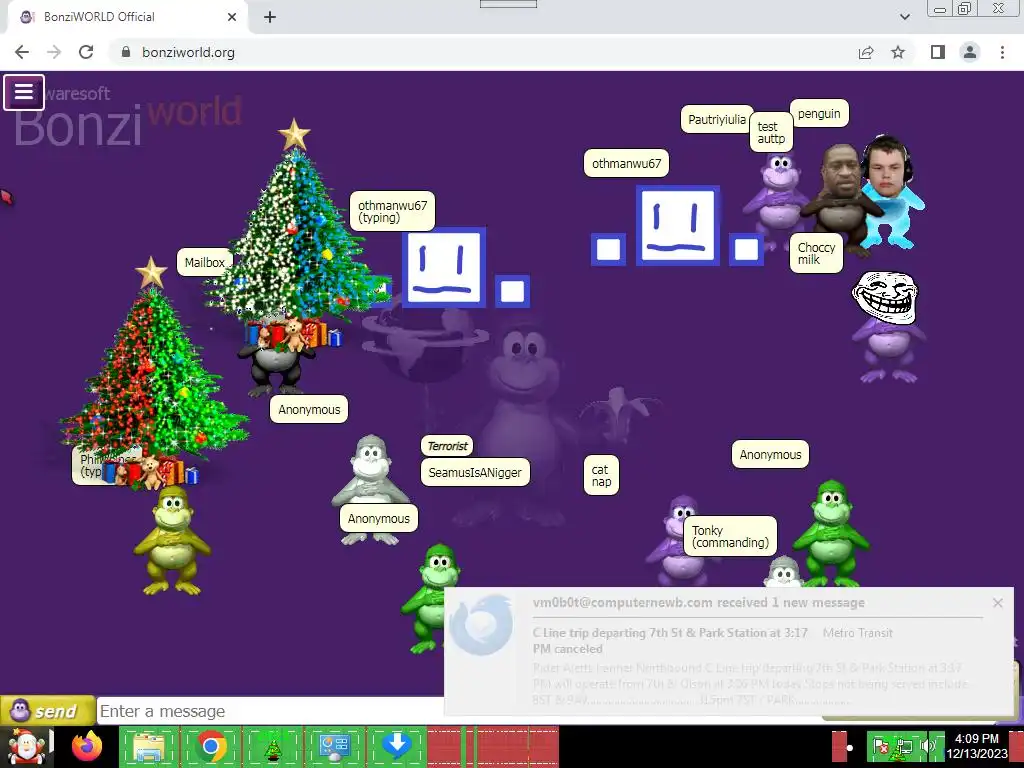View site info via the padlock icon
Image resolution: width=1024 pixels, height=768 pixels.
point(126,52)
